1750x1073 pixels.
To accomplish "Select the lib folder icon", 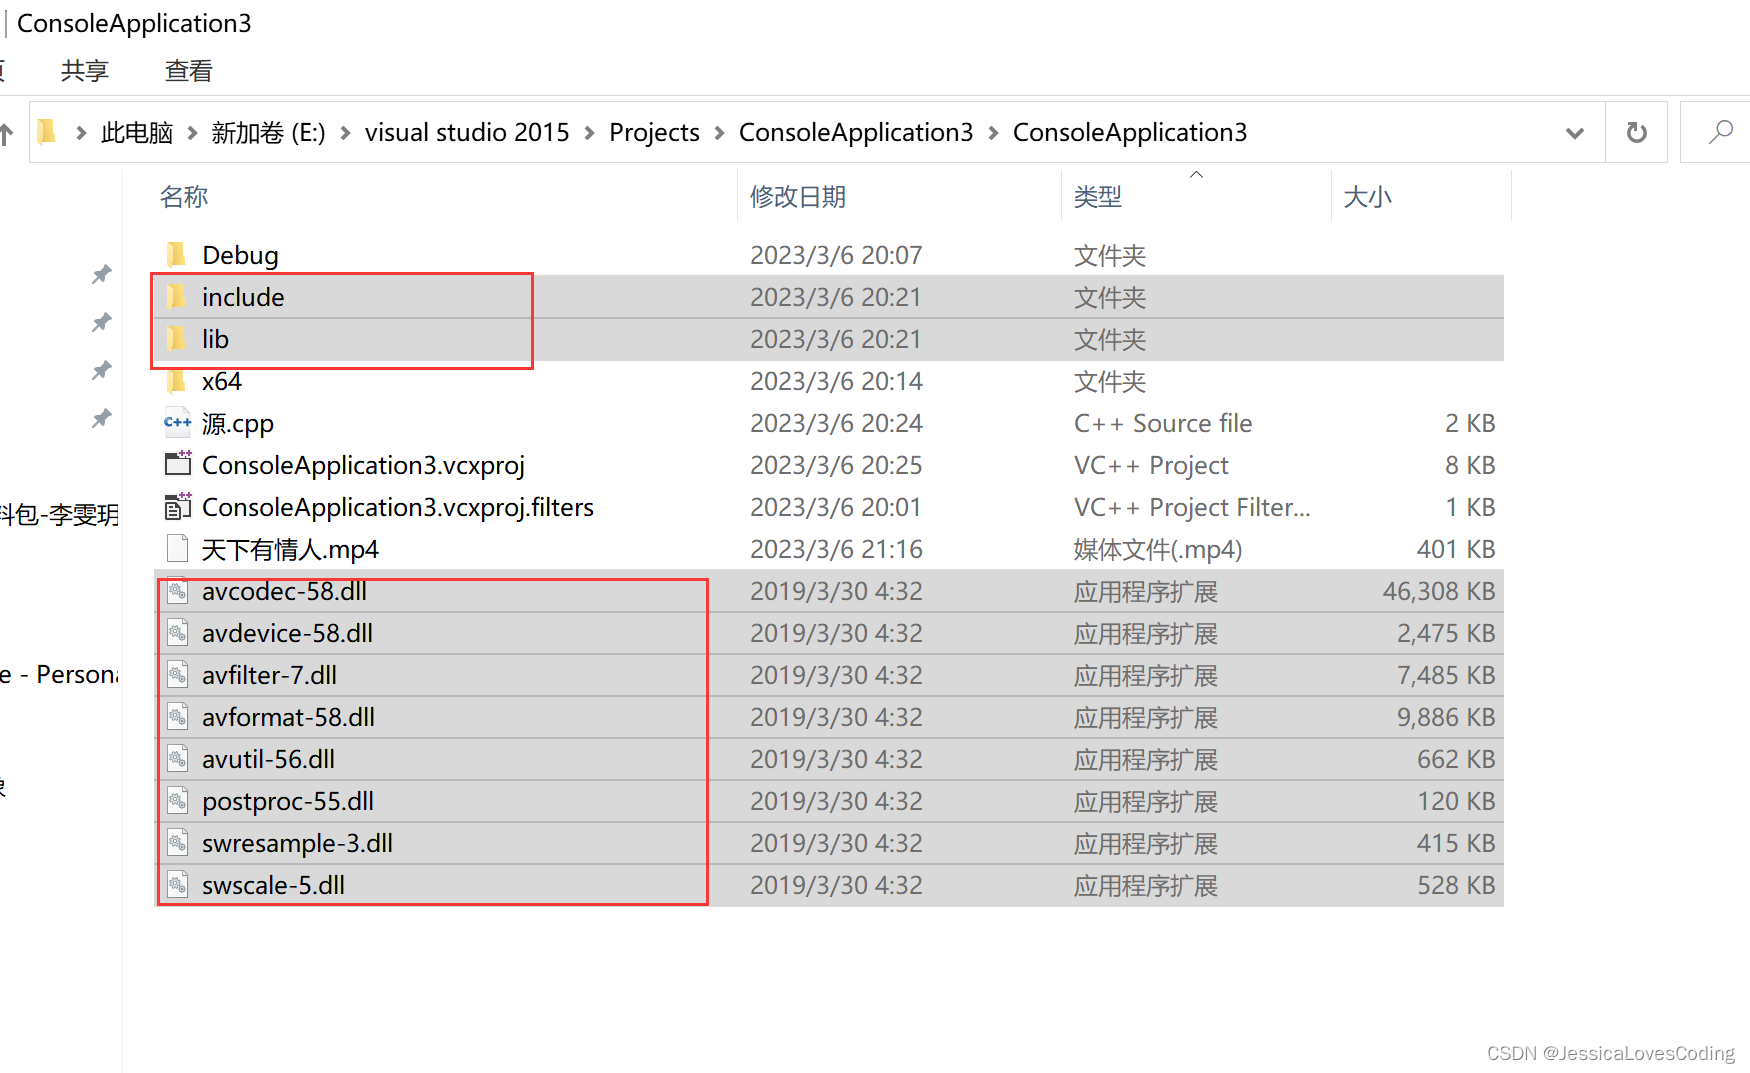I will (177, 339).
